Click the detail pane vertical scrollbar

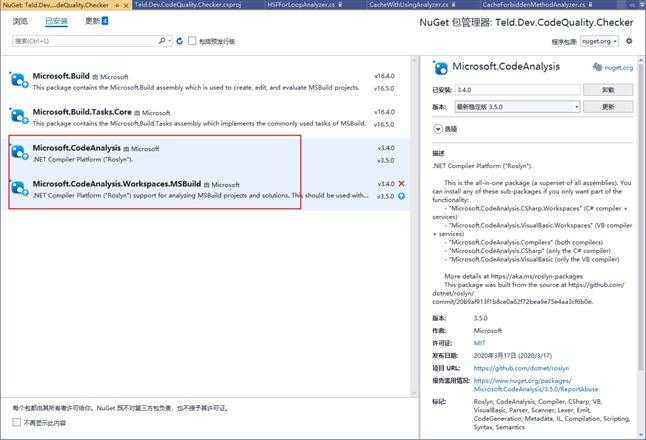641,247
